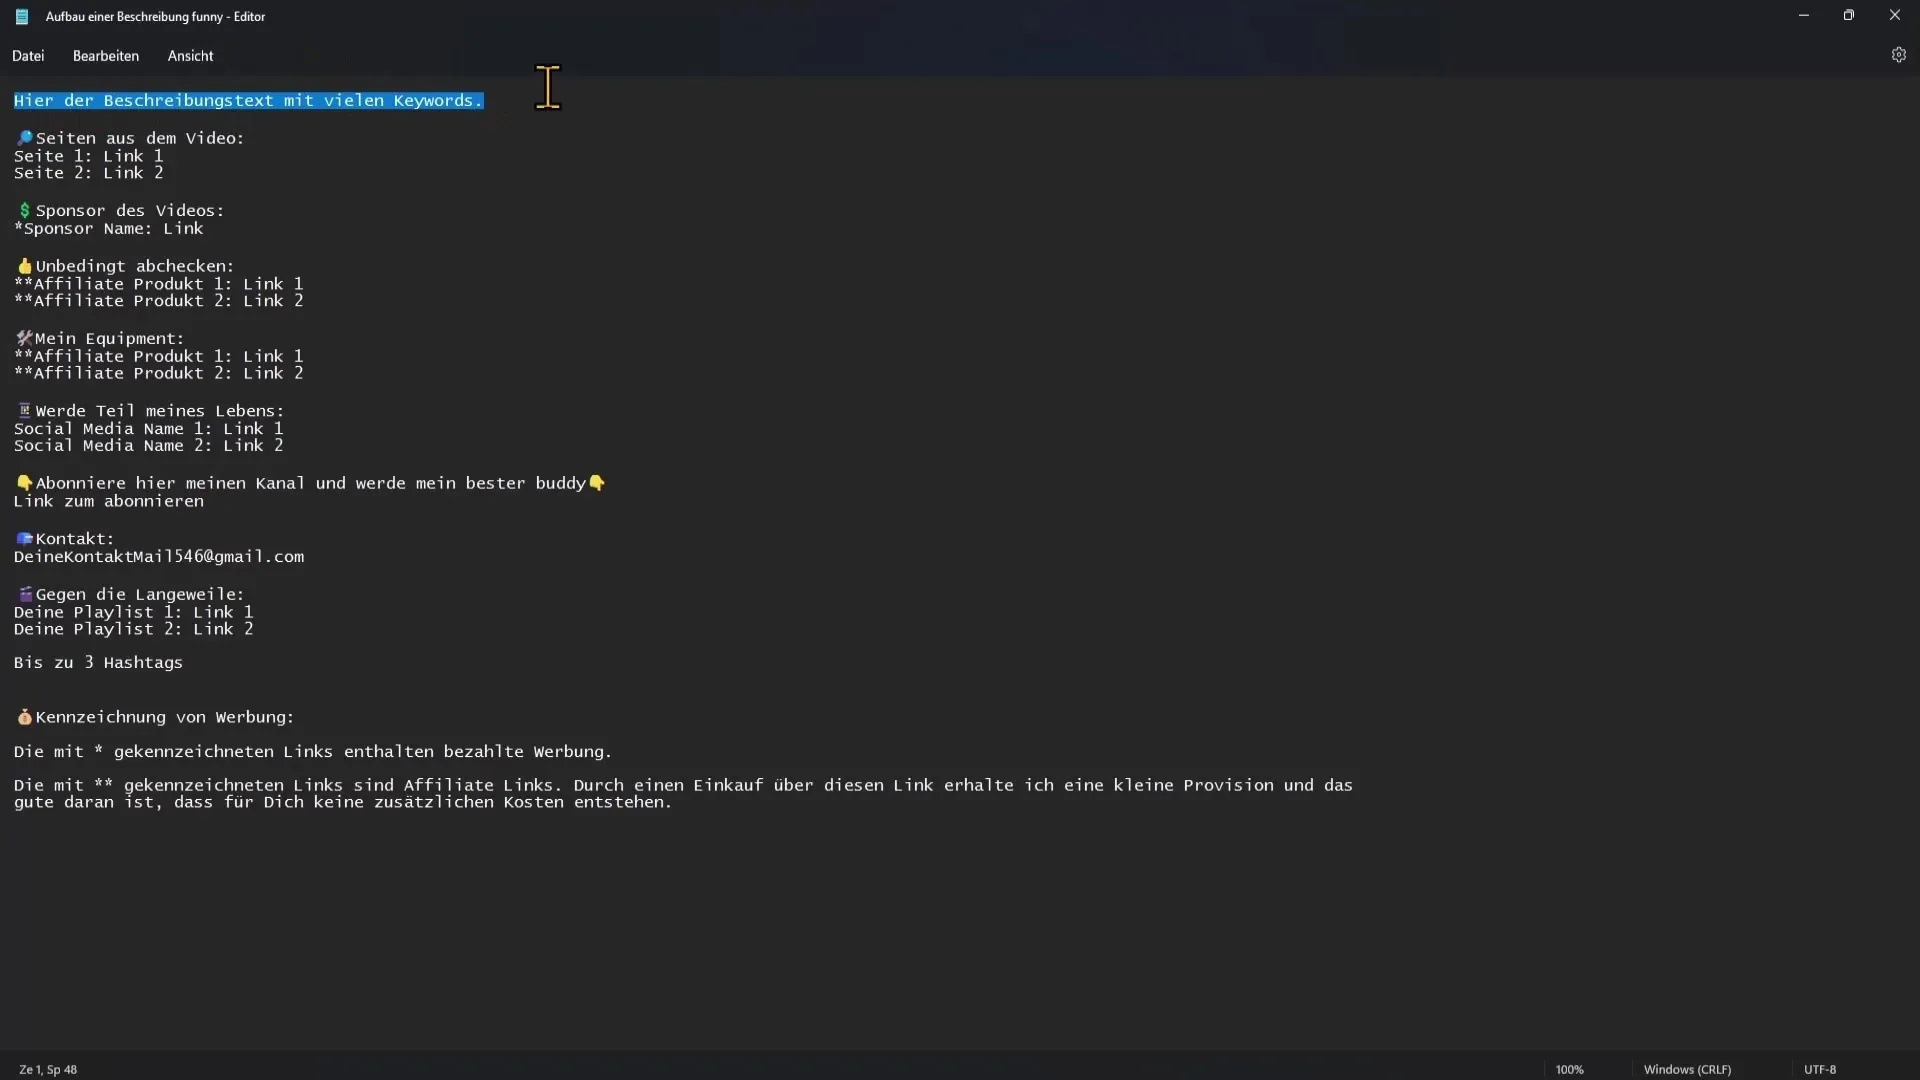
Task: Click the line 'Seite 2: Link 2'
Action: click(89, 173)
